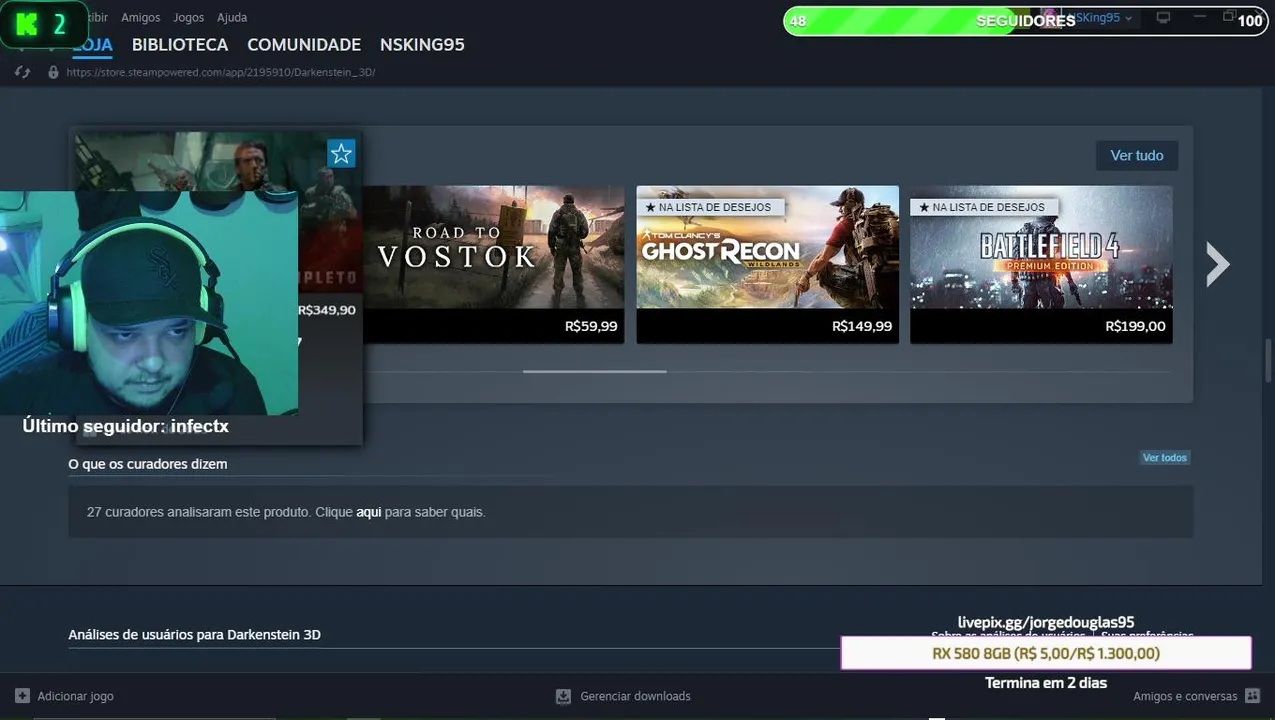
Task: Click the R$59,99 price
Action: [x=591, y=326]
